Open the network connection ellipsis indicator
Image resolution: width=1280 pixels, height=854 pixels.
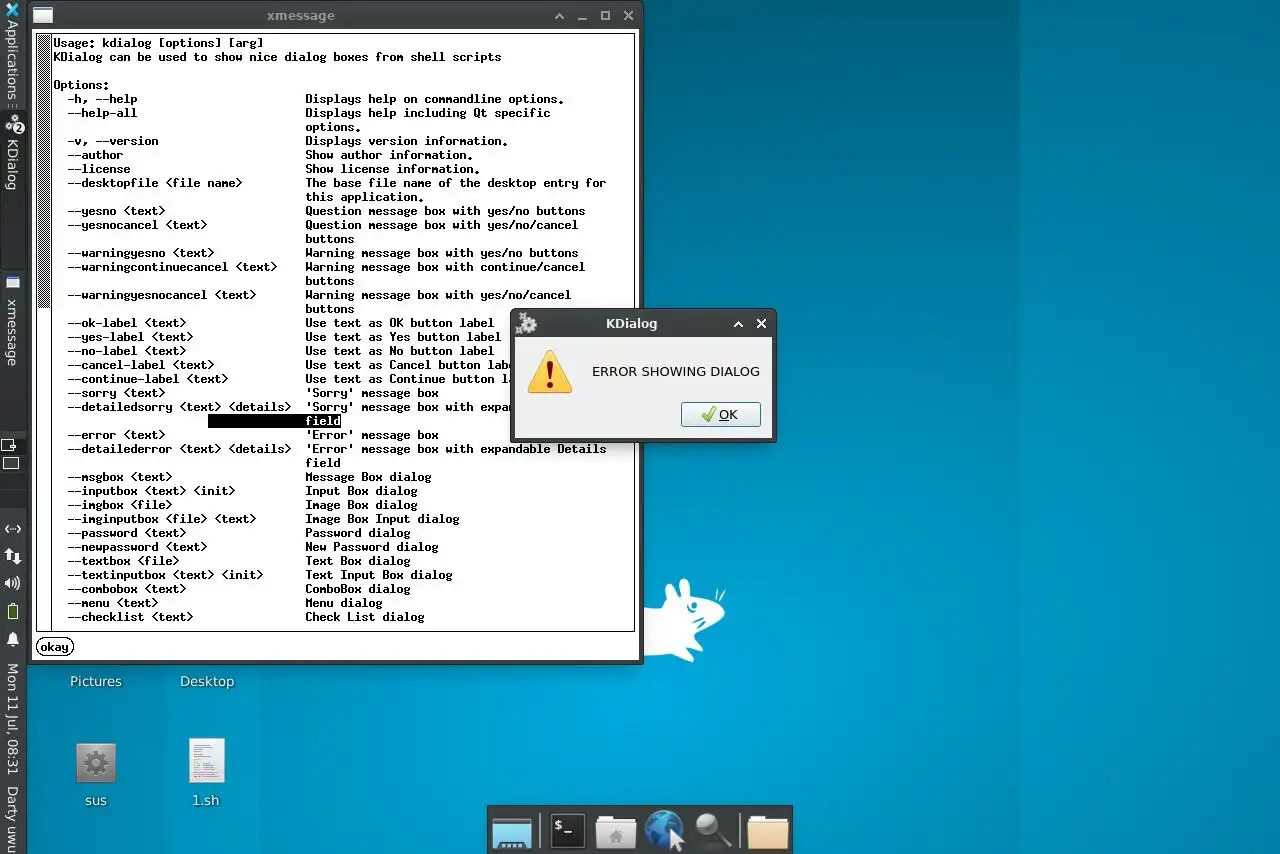tap(13, 529)
